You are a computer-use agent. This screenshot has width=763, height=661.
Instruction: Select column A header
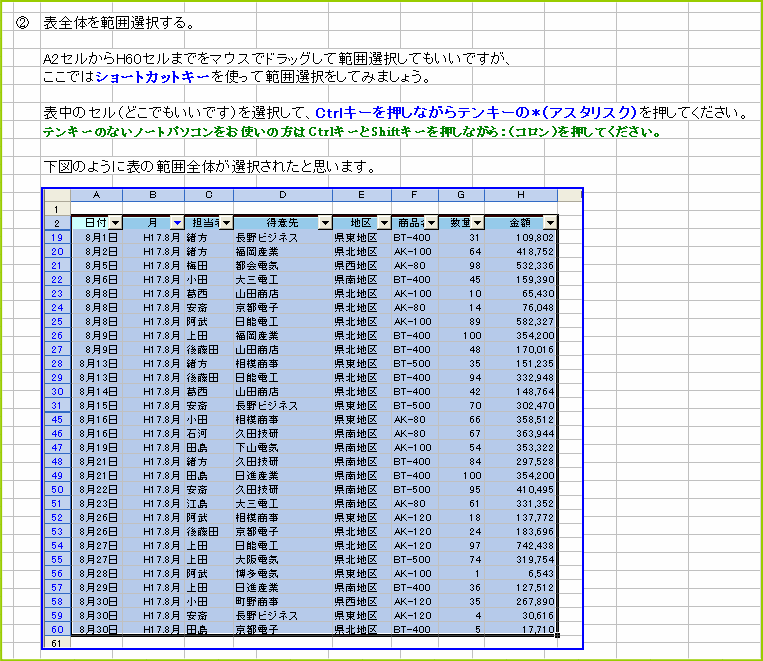[97, 195]
